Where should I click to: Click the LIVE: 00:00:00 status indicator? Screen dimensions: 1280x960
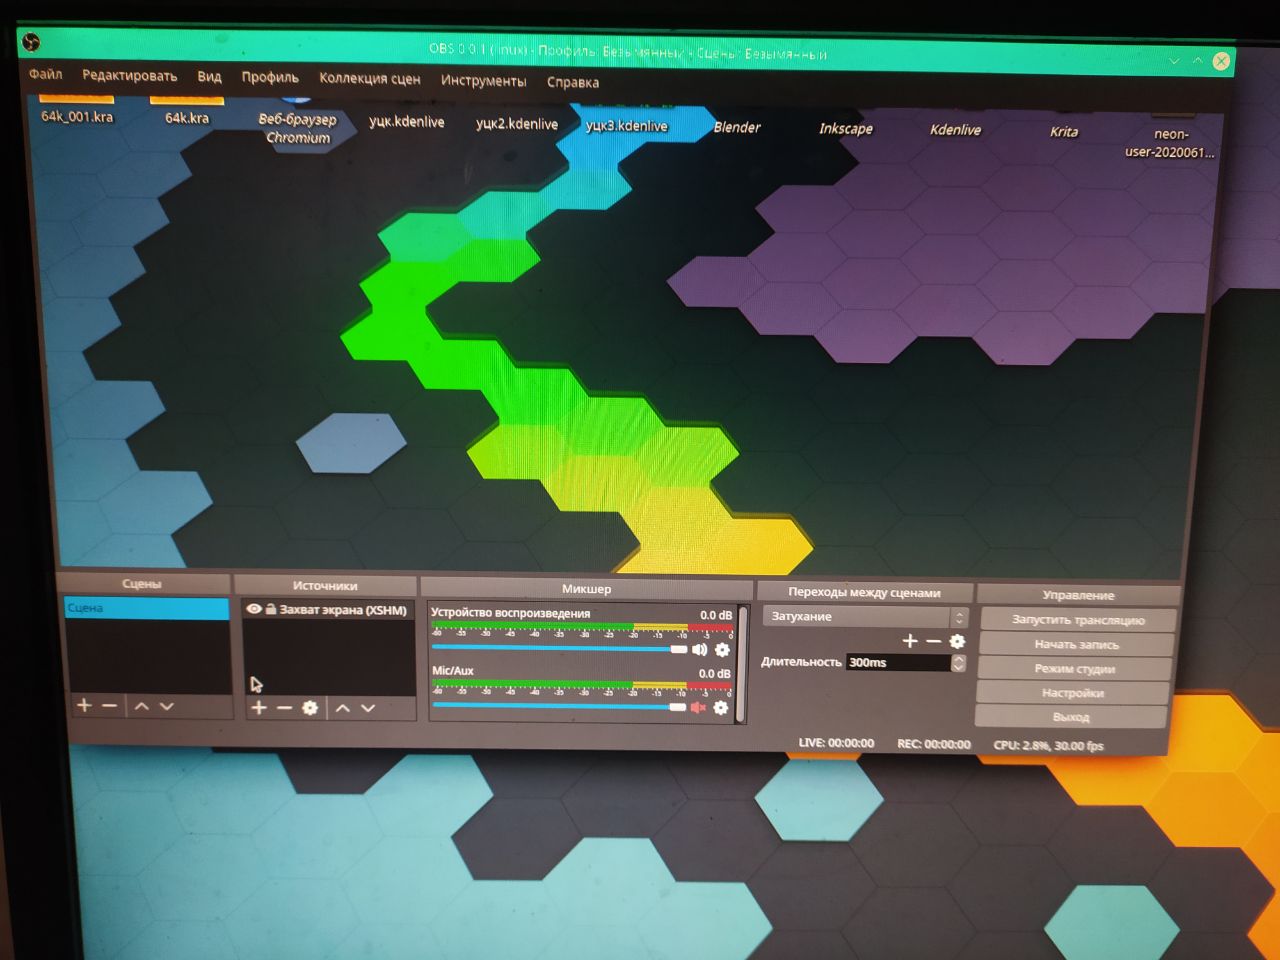click(x=836, y=743)
